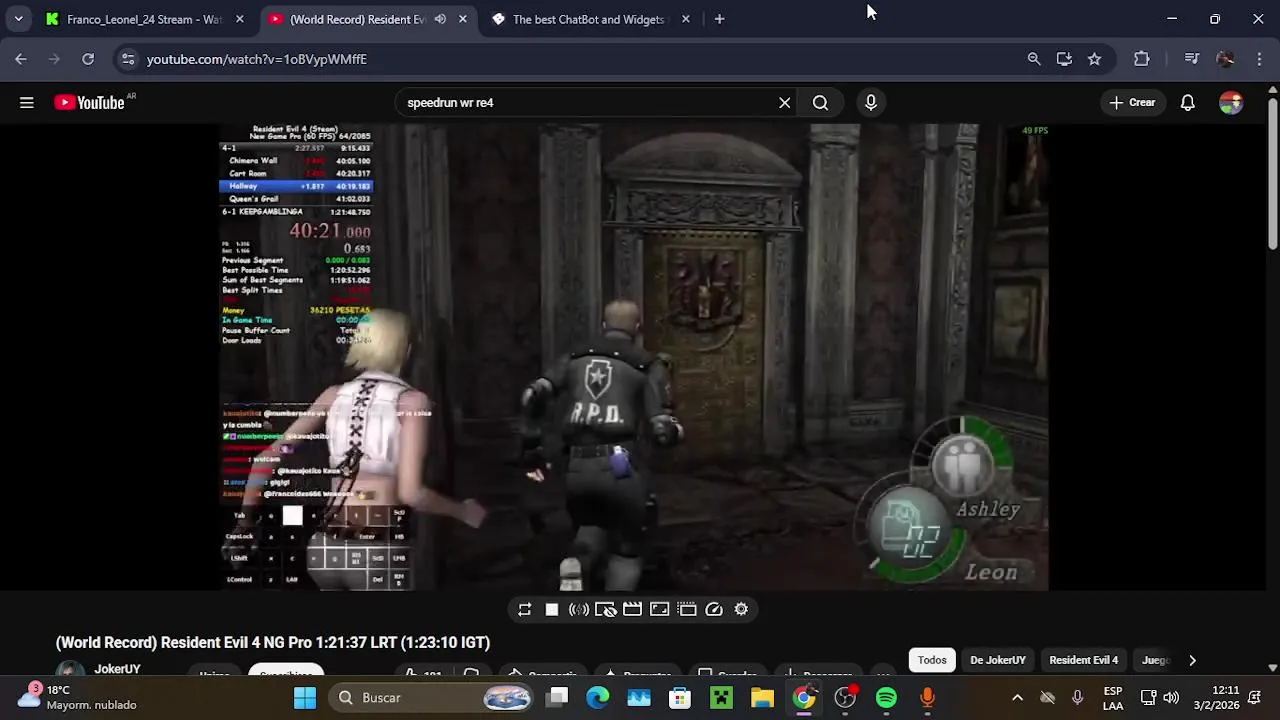The height and width of the screenshot is (720, 1280).
Task: Show more chips with the right arrow
Action: (x=1192, y=660)
